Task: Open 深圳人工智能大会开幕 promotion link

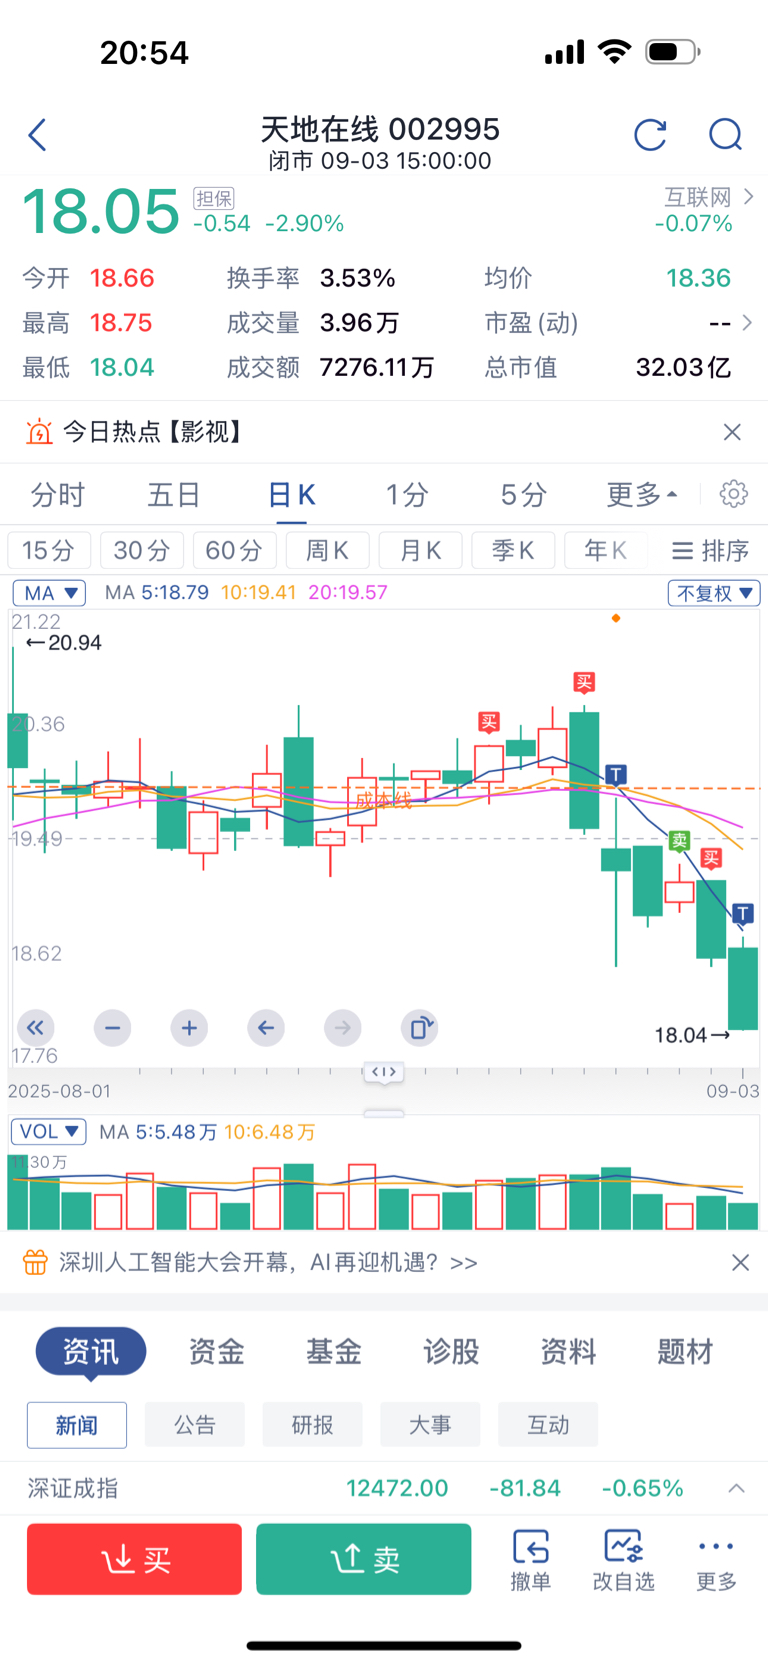Action: click(x=268, y=1263)
